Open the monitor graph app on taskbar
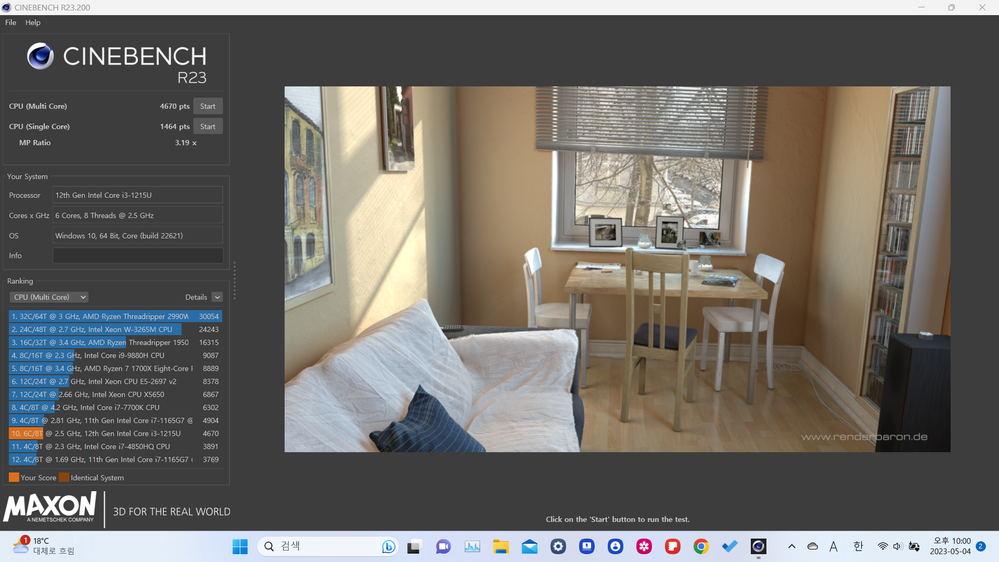This screenshot has height=562, width=999. point(472,547)
